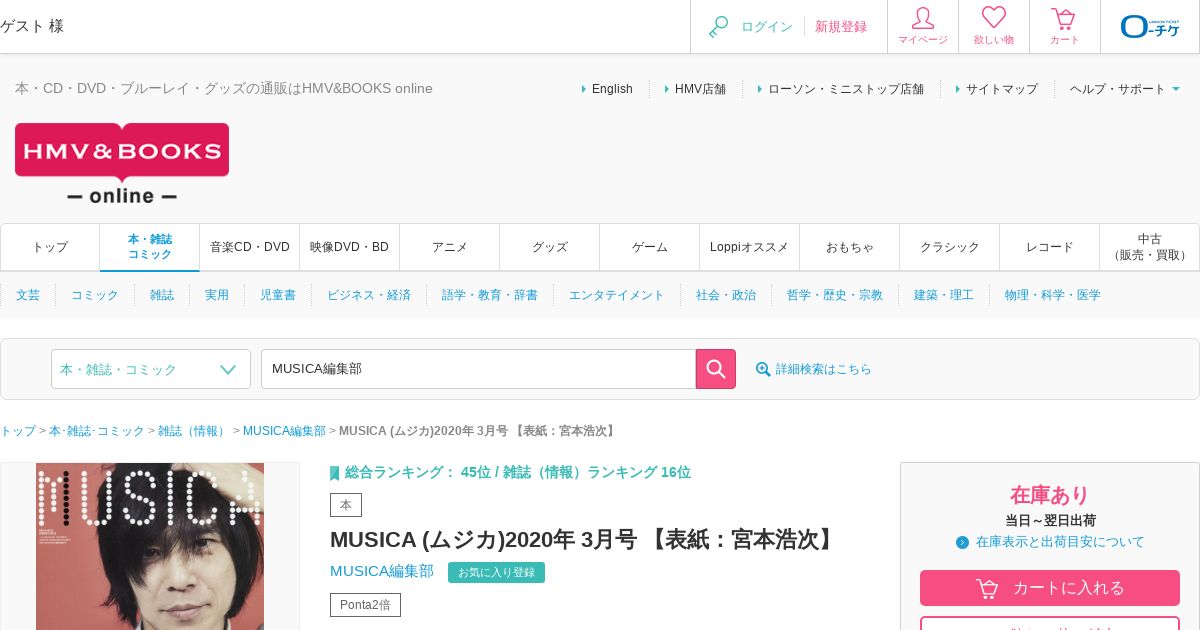Image resolution: width=1200 pixels, height=630 pixels.
Task: Go to ビジネス・経済 subcategory
Action: [369, 295]
